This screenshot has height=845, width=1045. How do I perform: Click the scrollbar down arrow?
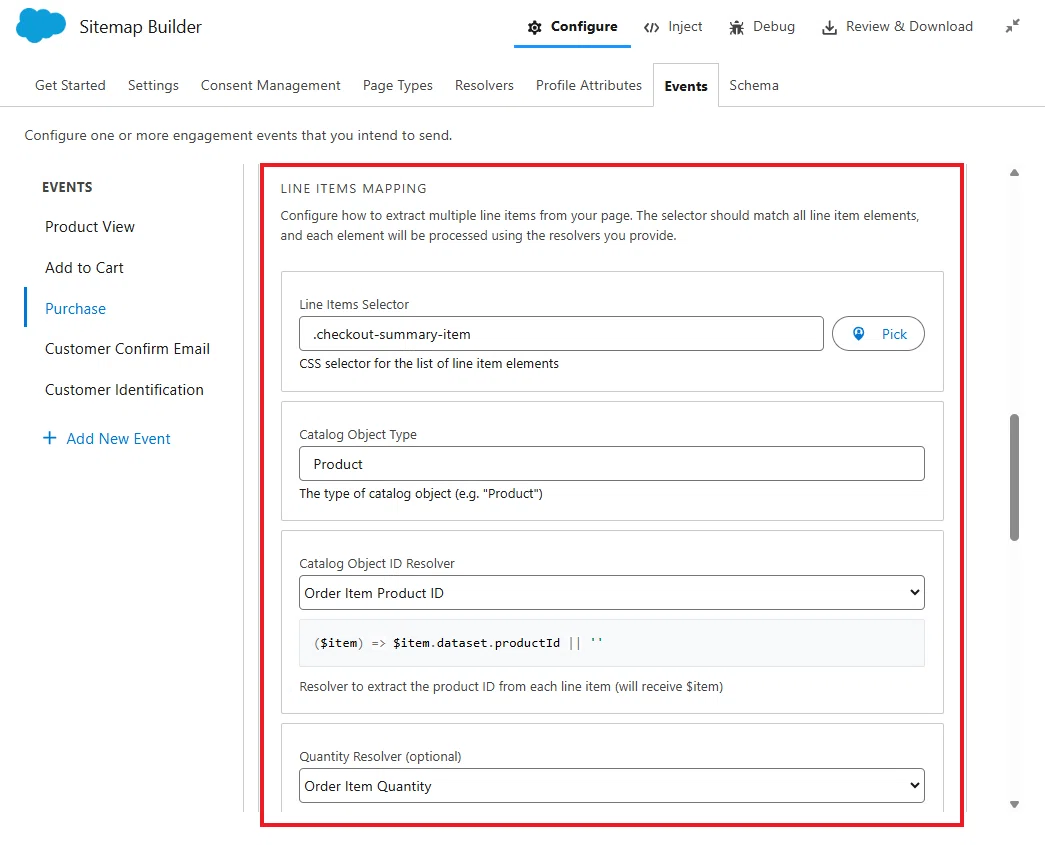(x=1014, y=804)
